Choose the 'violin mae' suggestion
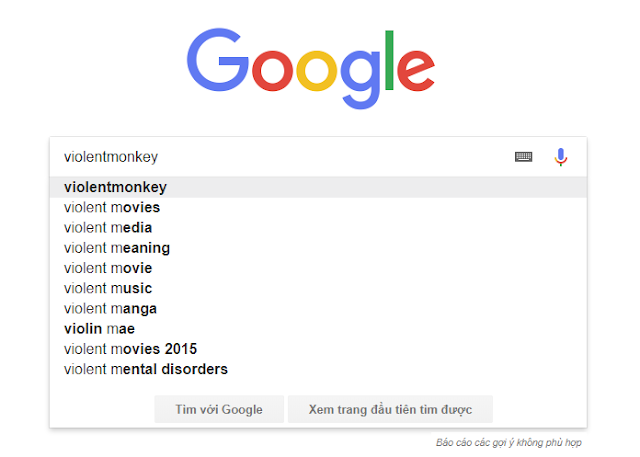640x457 pixels. (318, 329)
